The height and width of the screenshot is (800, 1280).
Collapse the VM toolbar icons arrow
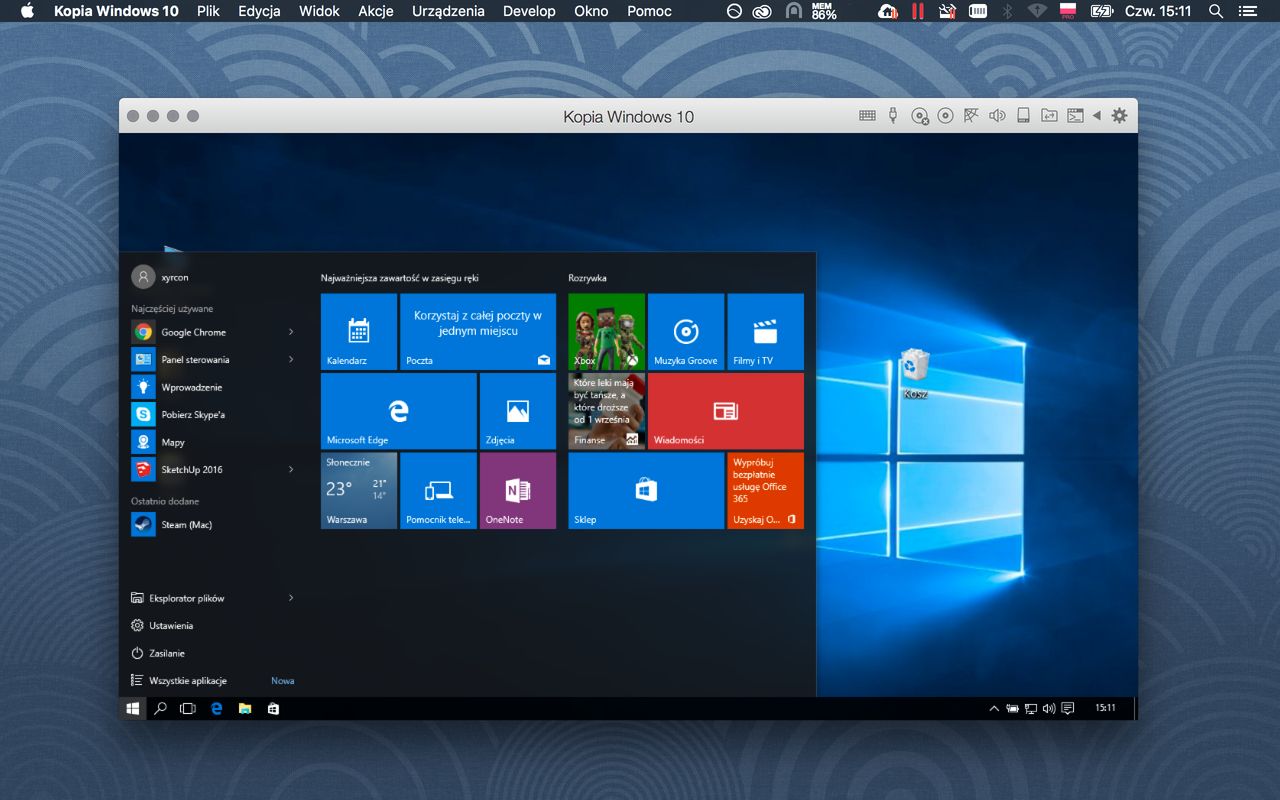coord(1096,116)
